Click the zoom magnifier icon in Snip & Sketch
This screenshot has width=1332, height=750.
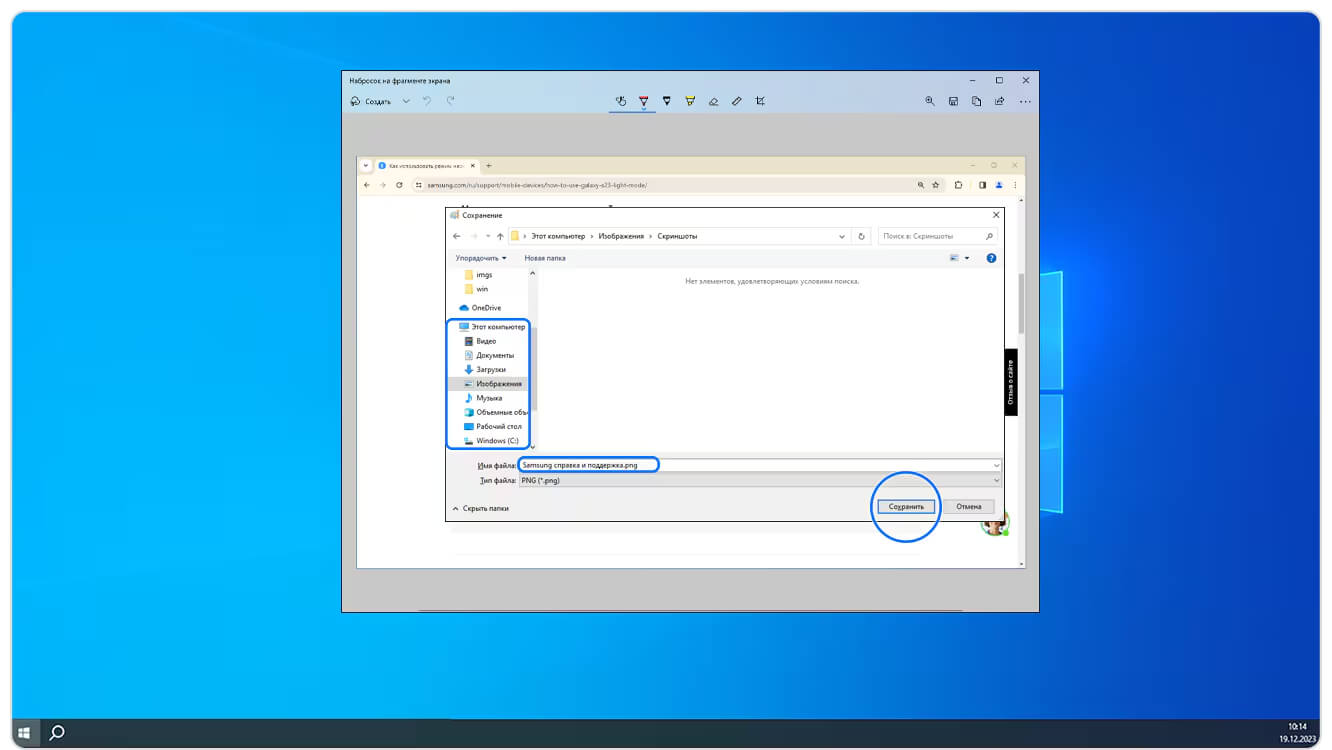pos(930,101)
